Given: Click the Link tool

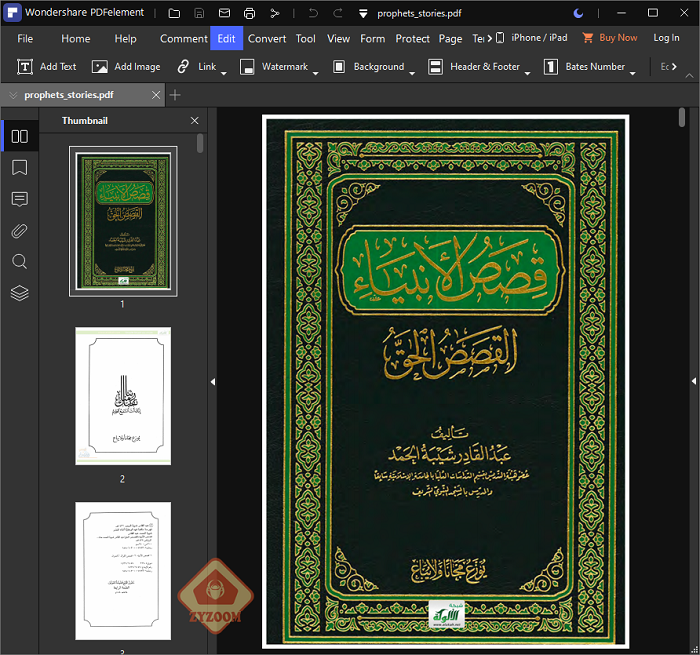Looking at the screenshot, I should (x=197, y=67).
